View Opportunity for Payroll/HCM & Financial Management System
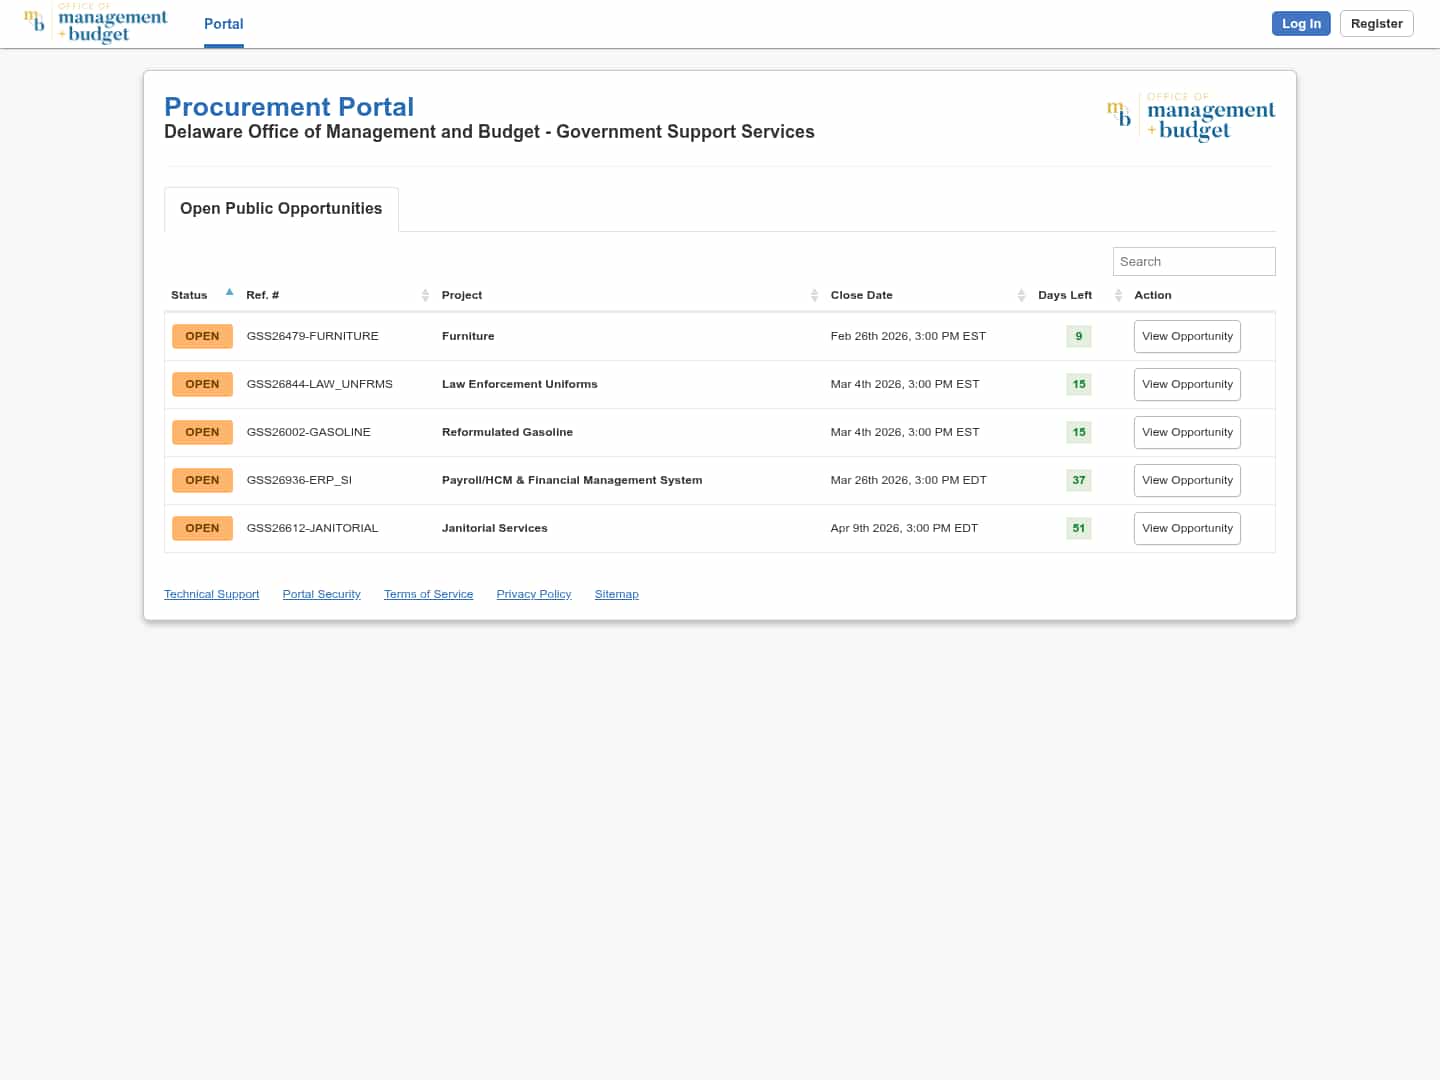Screen dimensions: 1440x1080 1187,480
